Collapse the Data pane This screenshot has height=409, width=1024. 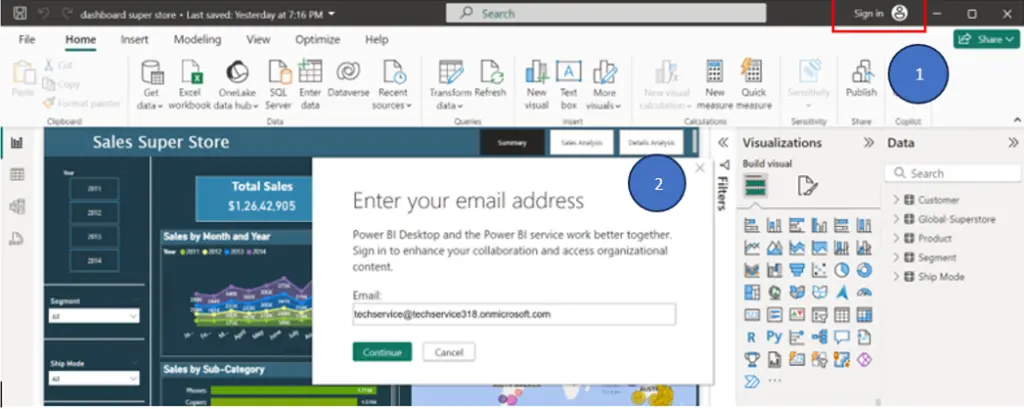1013,142
